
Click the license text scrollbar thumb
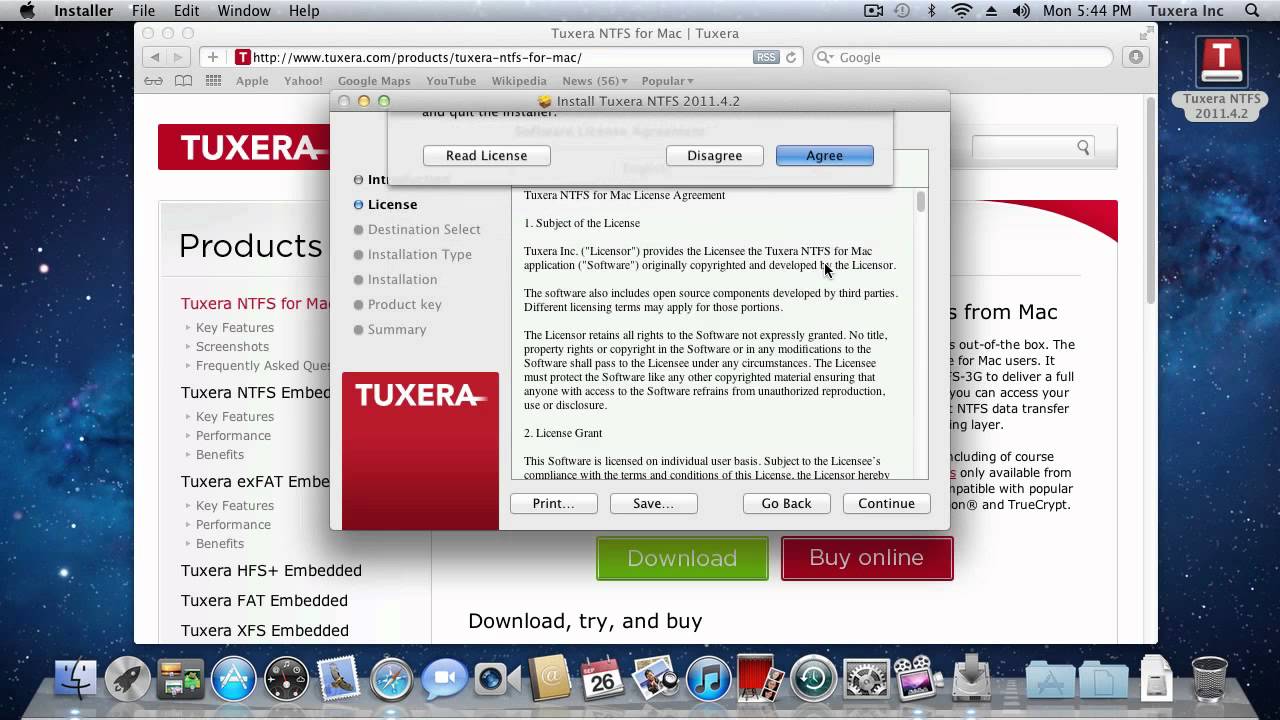point(920,201)
